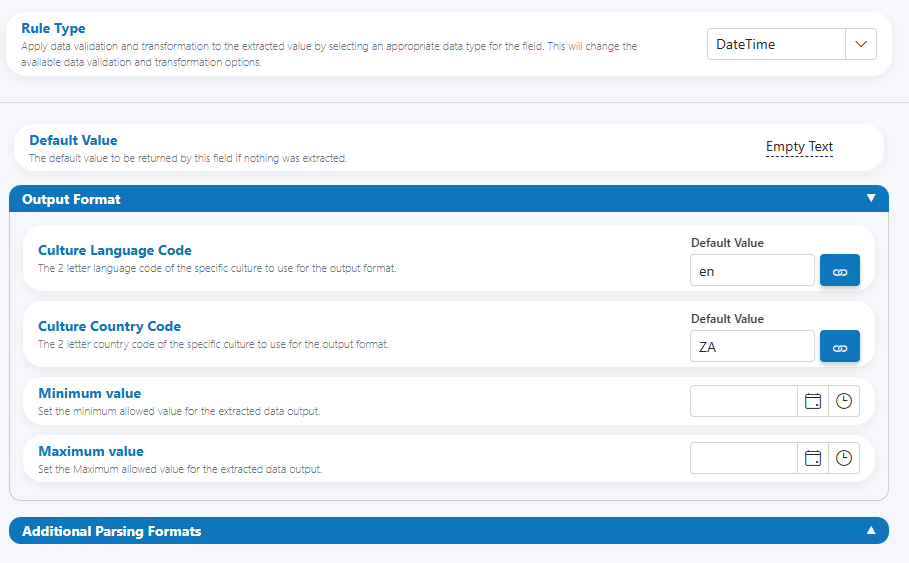Click the Default Value heading text

click(x=73, y=140)
